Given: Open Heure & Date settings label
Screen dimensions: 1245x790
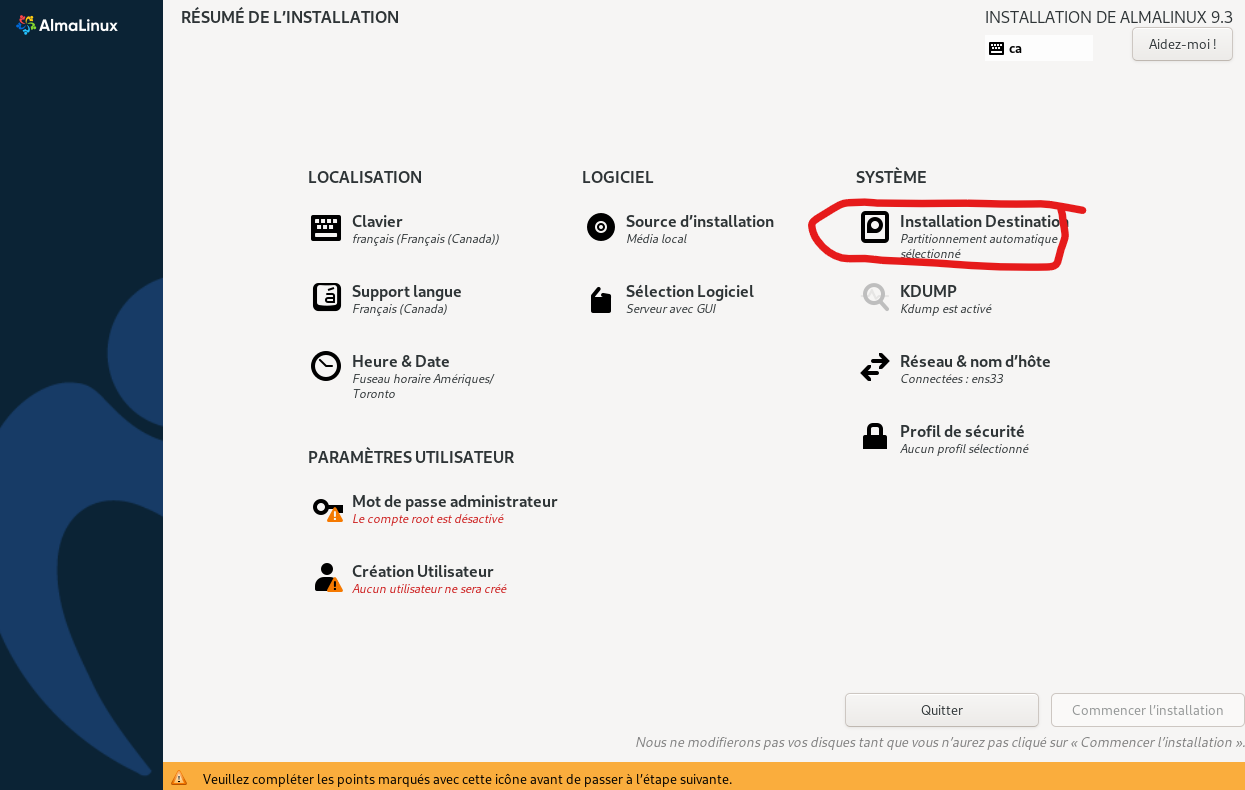Looking at the screenshot, I should [400, 361].
